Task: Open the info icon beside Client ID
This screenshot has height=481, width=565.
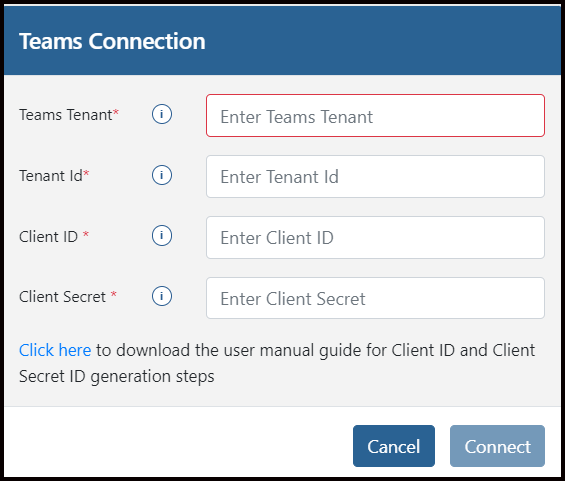Action: tap(162, 236)
